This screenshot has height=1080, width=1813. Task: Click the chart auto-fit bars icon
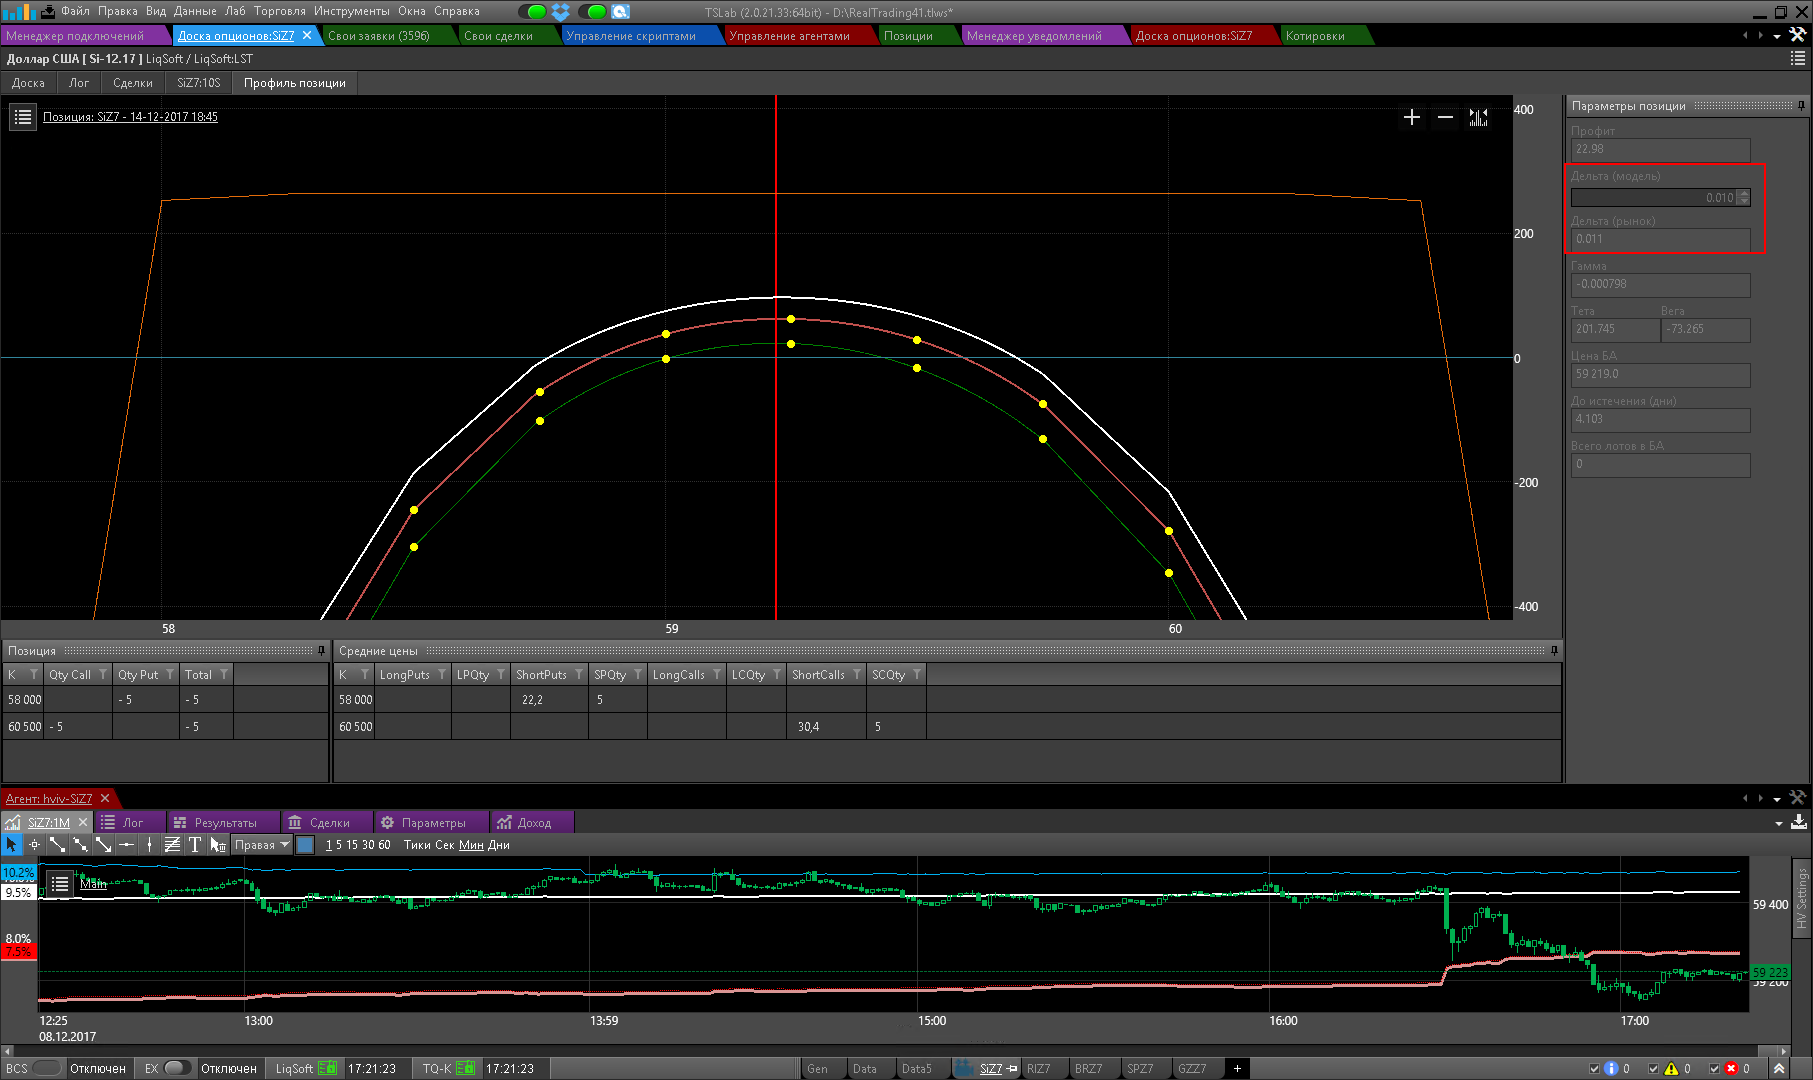coord(1478,118)
